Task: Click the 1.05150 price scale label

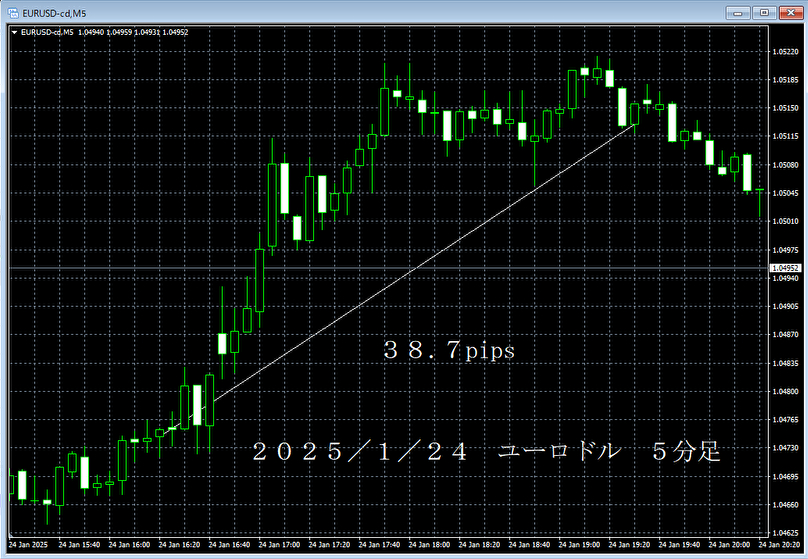Action: point(785,108)
